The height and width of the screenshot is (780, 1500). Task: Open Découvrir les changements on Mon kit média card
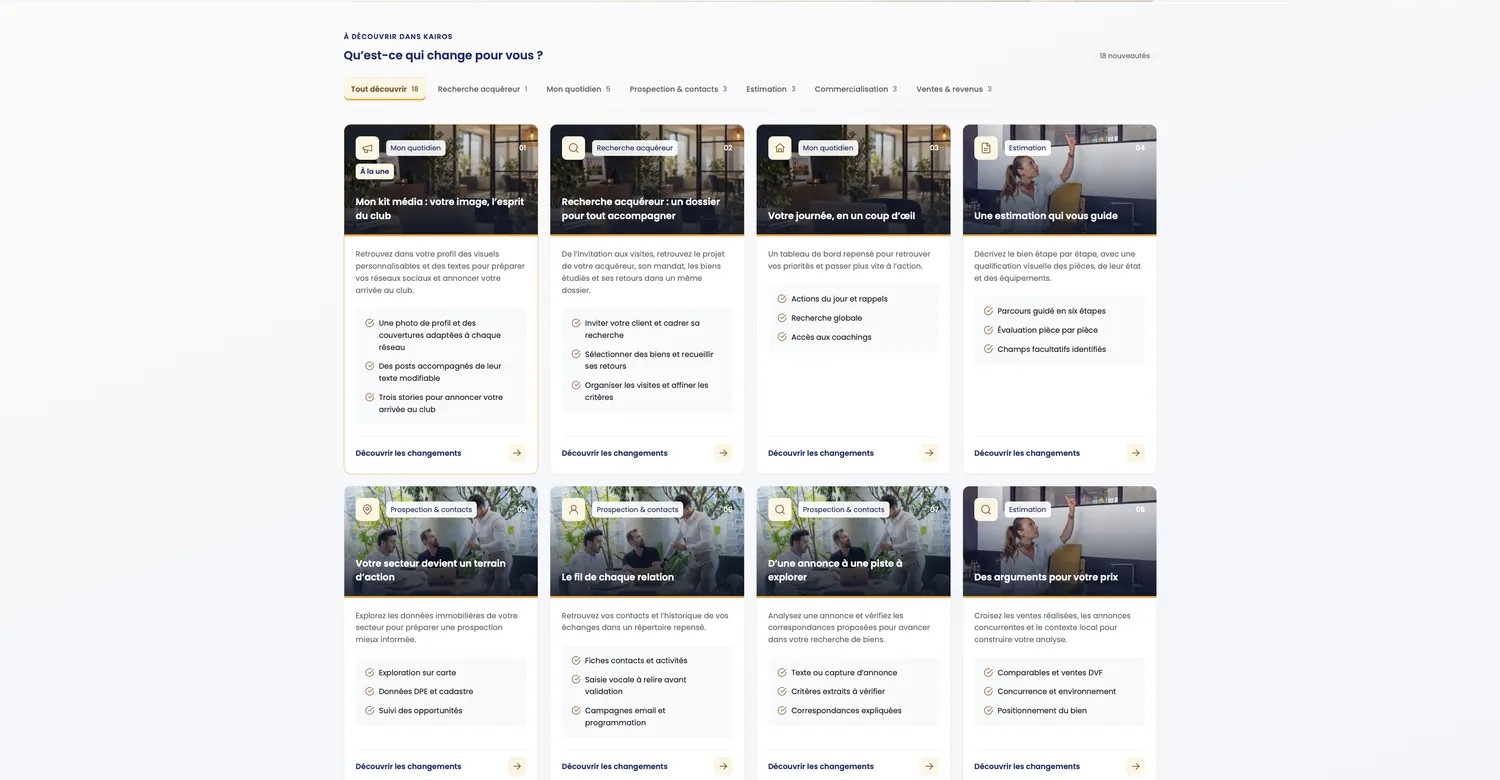408,453
